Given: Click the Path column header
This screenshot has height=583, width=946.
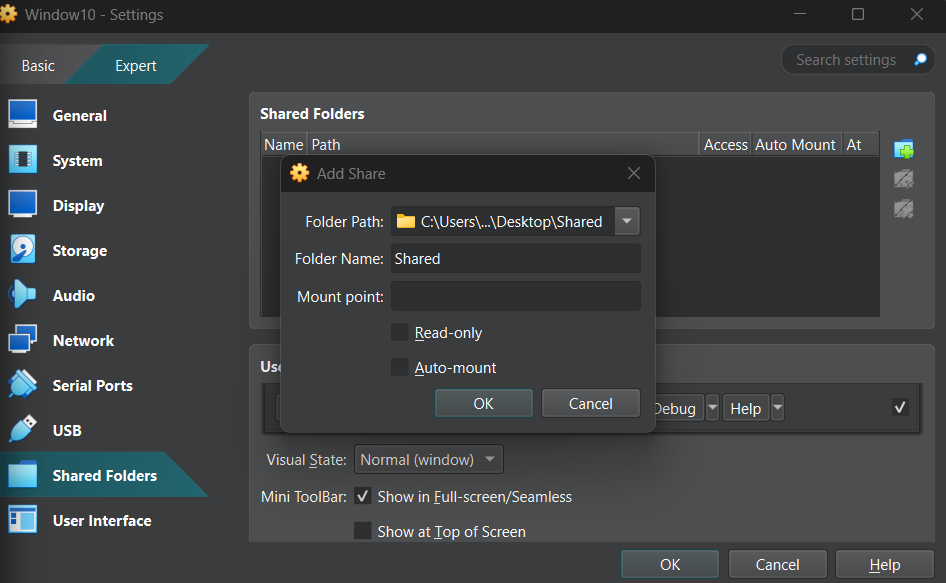Looking at the screenshot, I should pyautogui.click(x=504, y=145).
